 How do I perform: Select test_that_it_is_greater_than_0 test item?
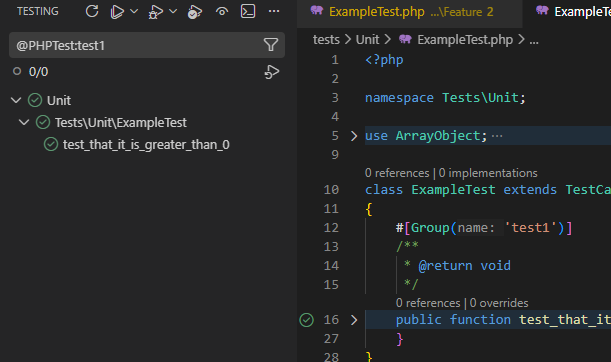pos(147,145)
